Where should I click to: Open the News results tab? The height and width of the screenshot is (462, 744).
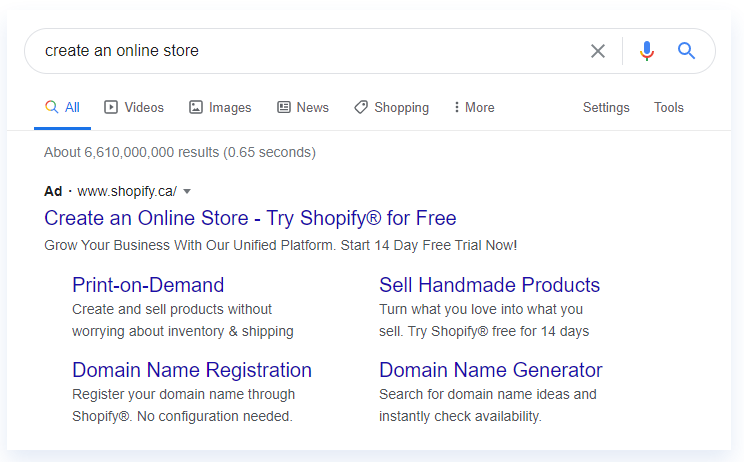[303, 108]
